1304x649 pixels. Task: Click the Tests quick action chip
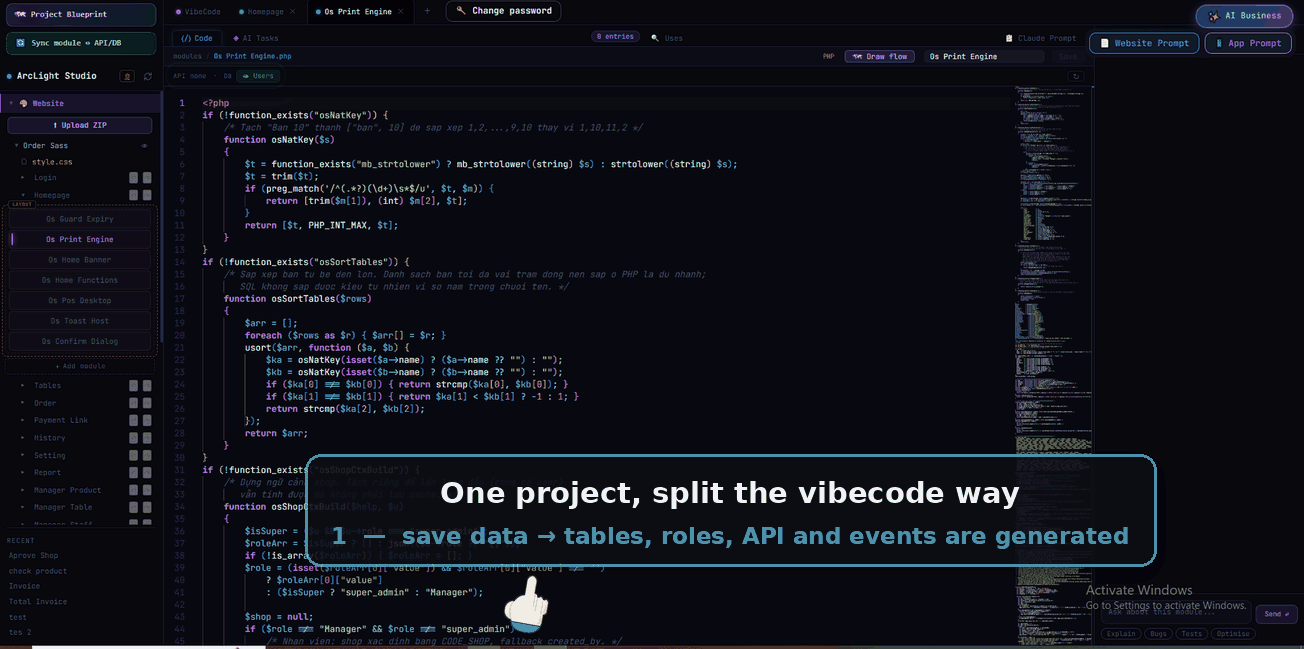tap(1191, 634)
